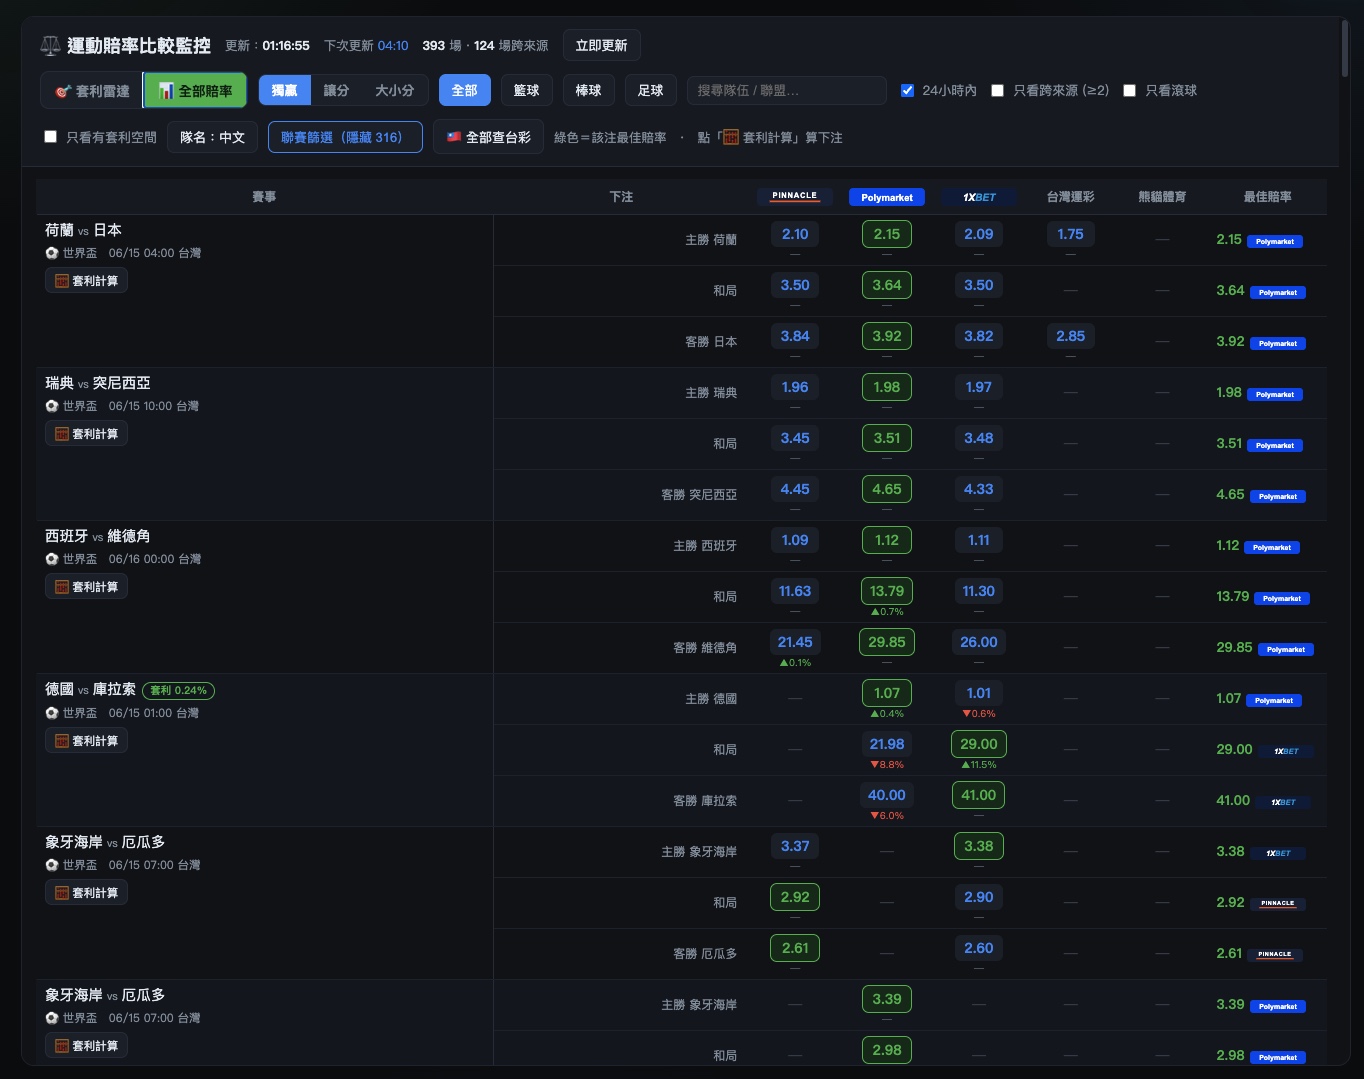Screen dimensions: 1364x1079
Task: Click the scales logo icon
Action: [50, 46]
